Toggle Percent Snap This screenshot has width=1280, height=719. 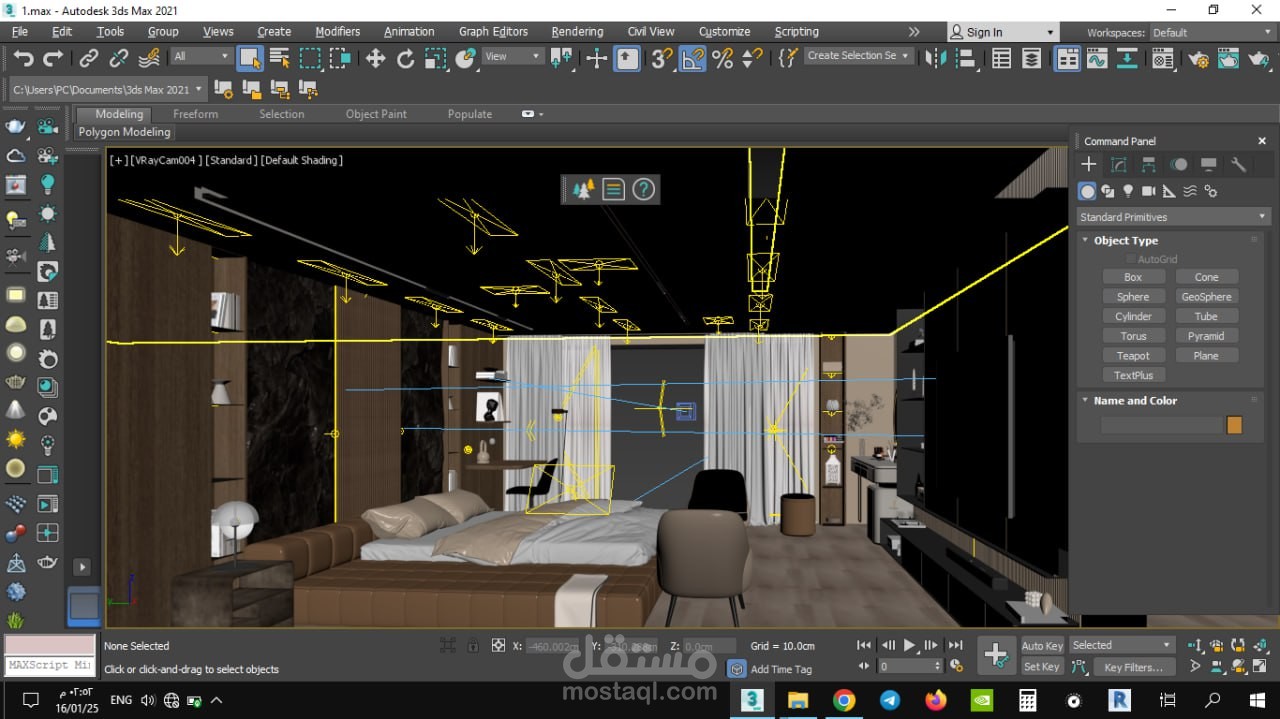coord(723,58)
